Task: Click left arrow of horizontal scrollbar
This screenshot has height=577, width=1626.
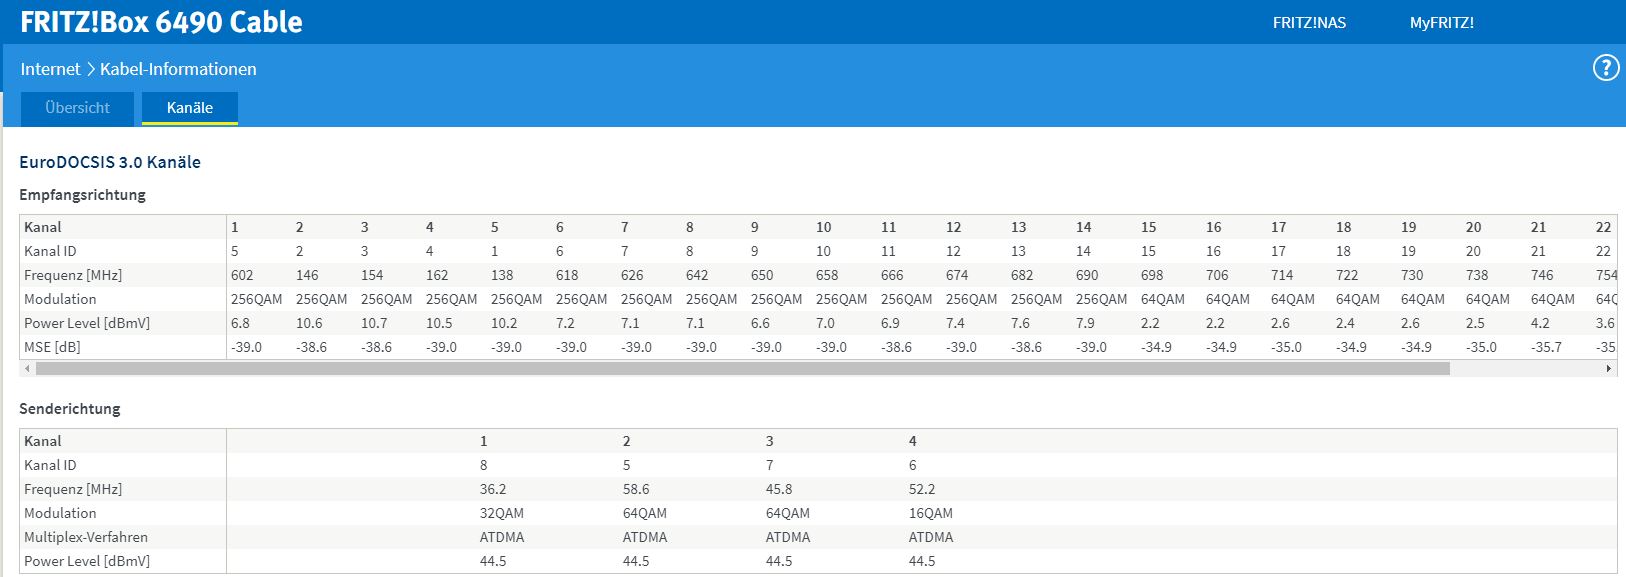Action: pyautogui.click(x=27, y=369)
